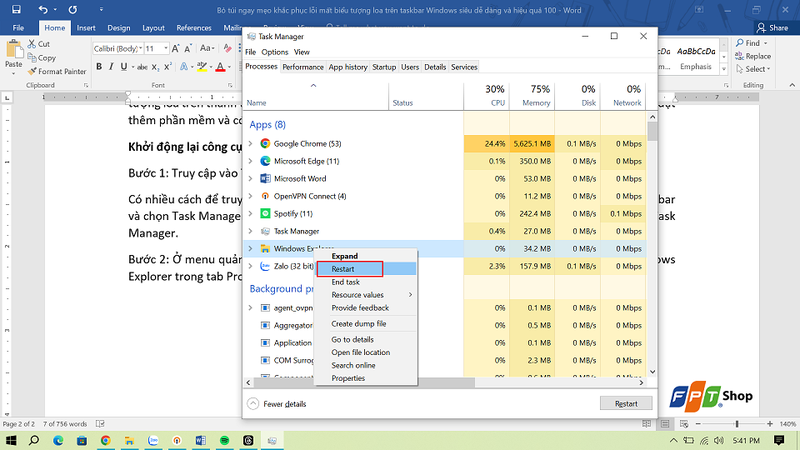Viewport: 800px width, 450px height.
Task: Click the Share button in Word
Action: (x=772, y=28)
